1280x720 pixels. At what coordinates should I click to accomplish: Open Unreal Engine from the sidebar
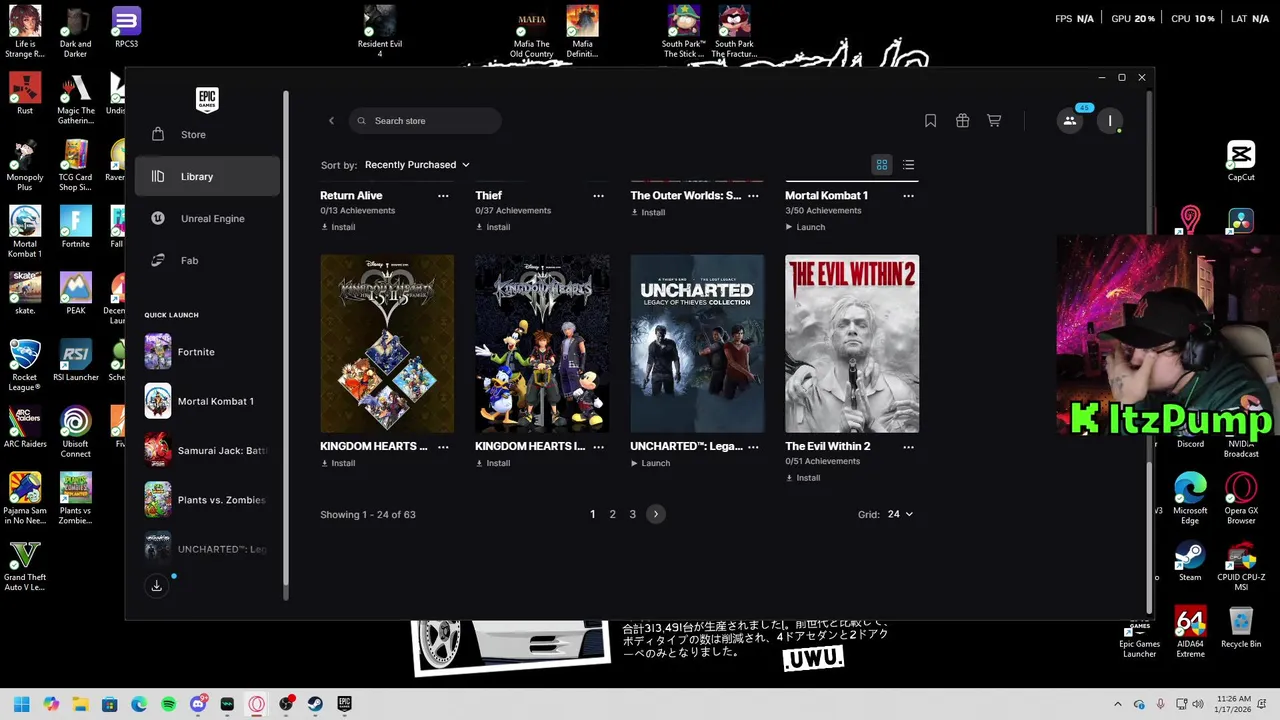pos(207,218)
